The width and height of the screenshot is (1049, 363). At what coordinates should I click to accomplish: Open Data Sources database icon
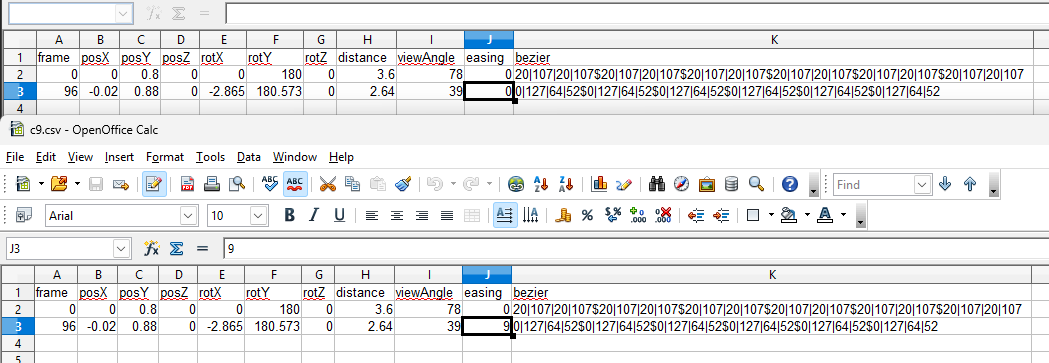pyautogui.click(x=731, y=184)
